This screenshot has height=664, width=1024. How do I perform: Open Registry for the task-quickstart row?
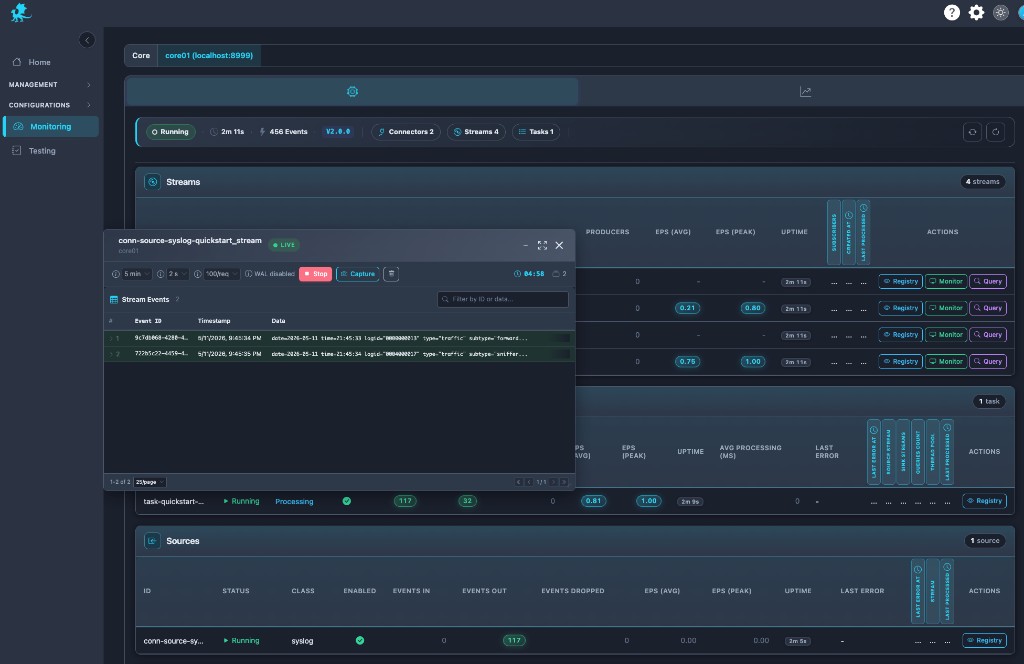click(984, 501)
